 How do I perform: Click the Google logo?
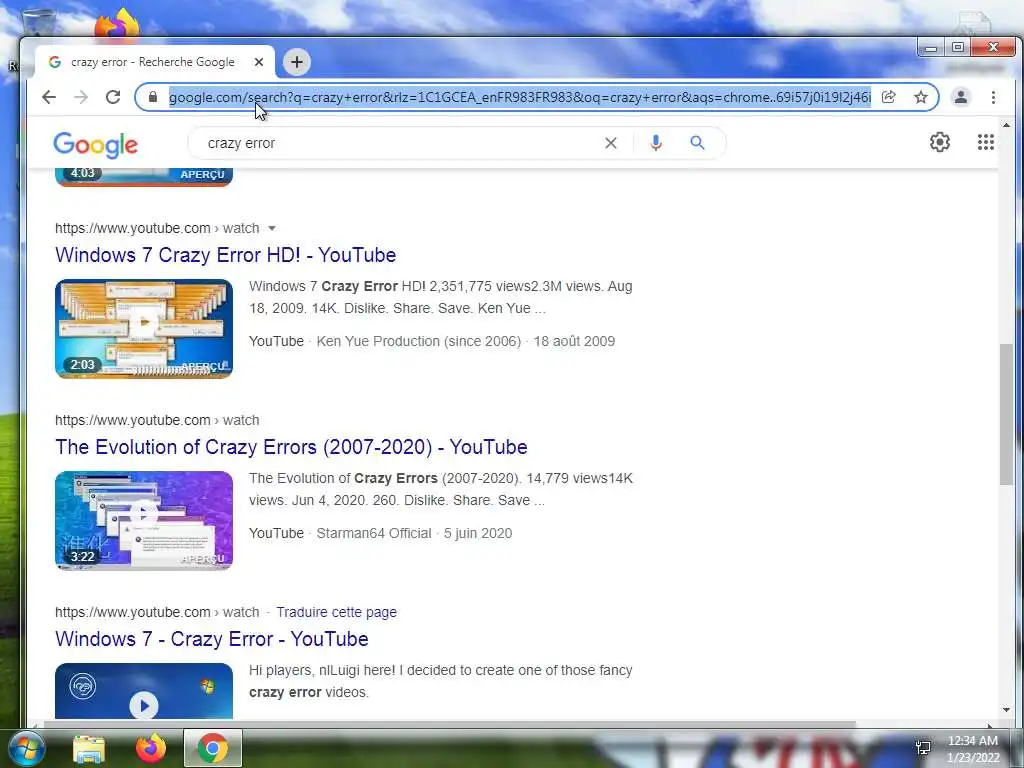pyautogui.click(x=95, y=144)
